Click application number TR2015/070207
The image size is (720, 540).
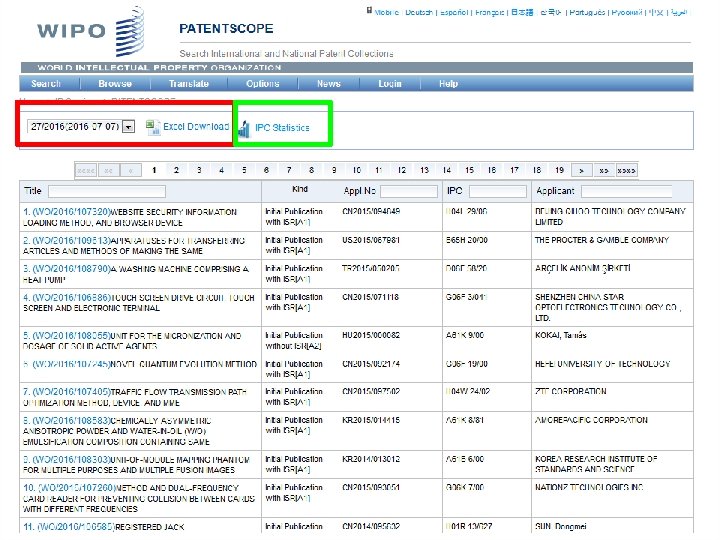point(371,269)
